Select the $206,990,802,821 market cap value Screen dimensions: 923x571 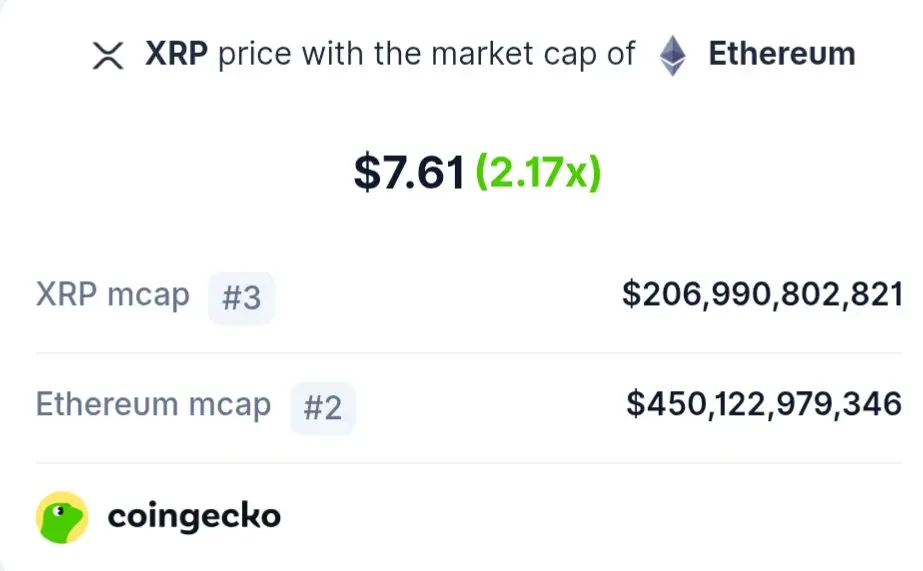(x=762, y=294)
